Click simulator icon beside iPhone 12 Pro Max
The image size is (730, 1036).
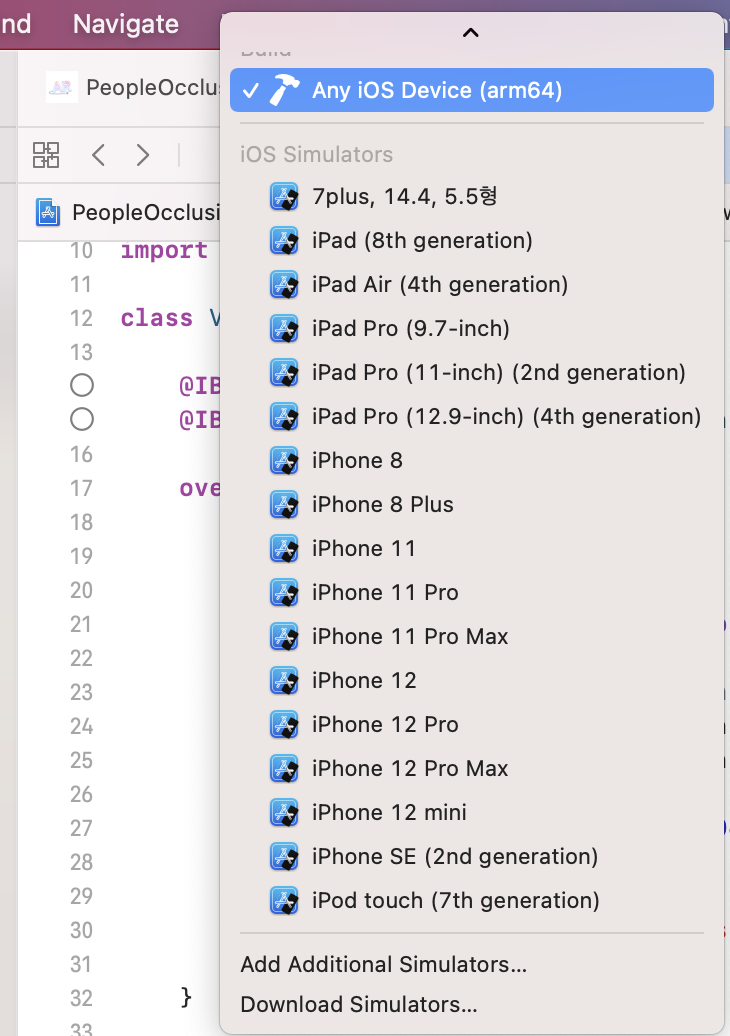click(284, 768)
